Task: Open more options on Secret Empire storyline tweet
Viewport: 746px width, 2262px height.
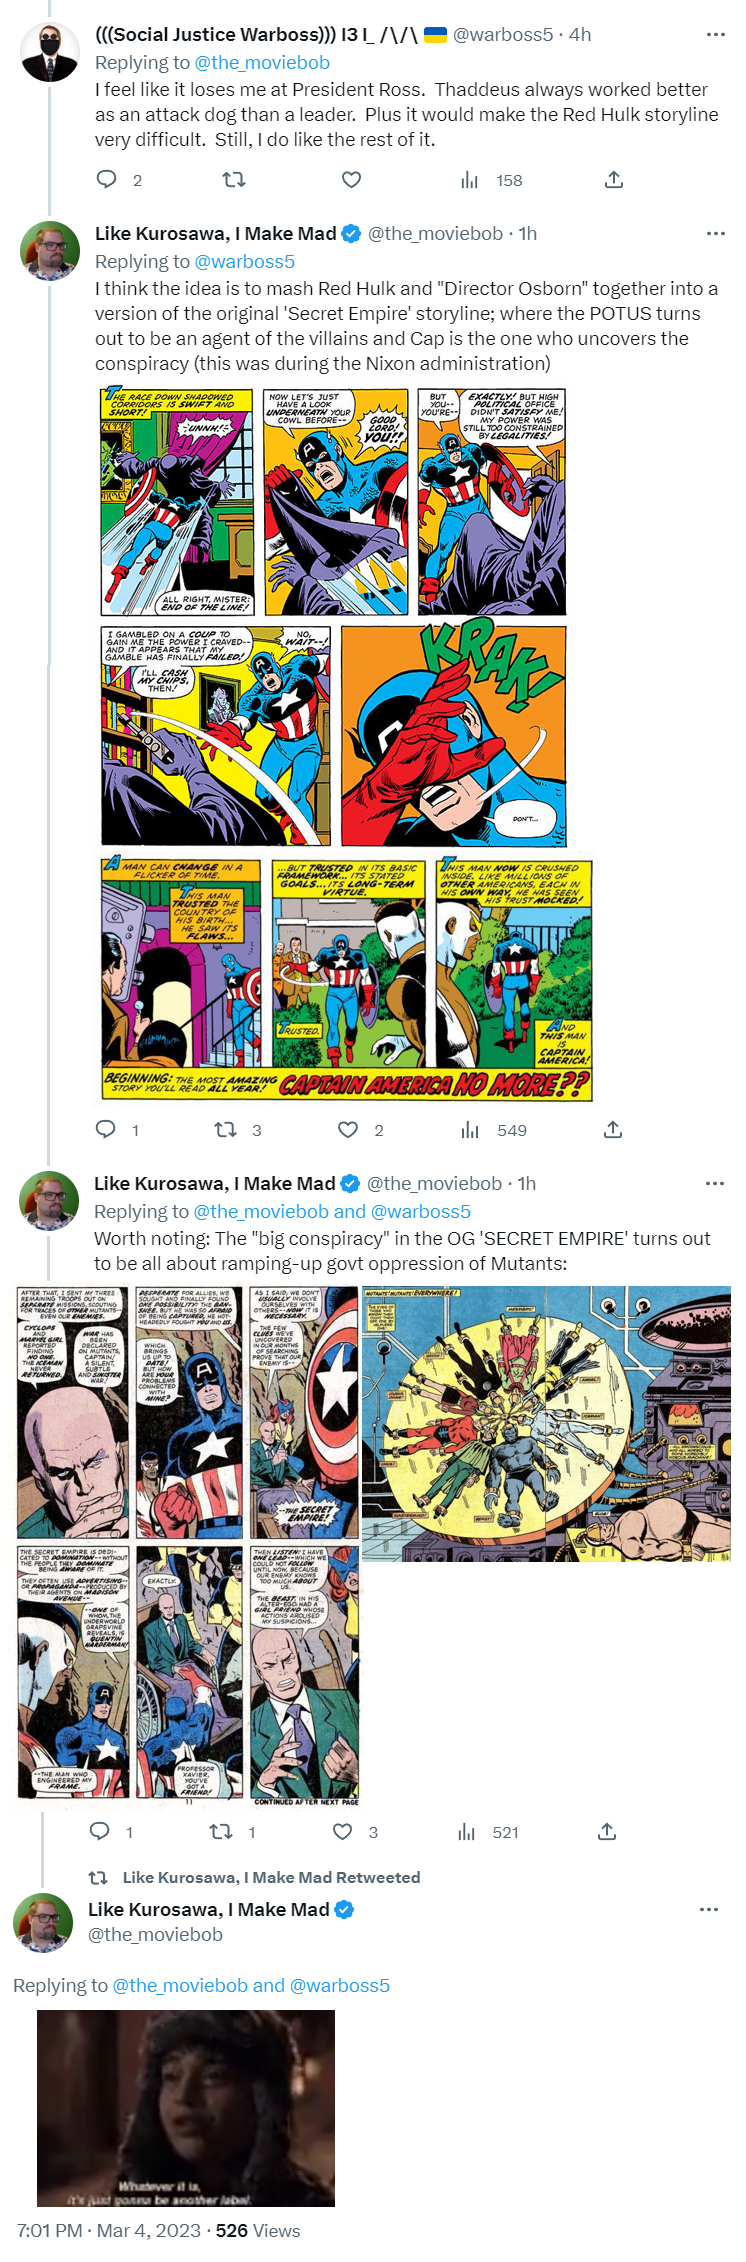Action: pyautogui.click(x=715, y=234)
